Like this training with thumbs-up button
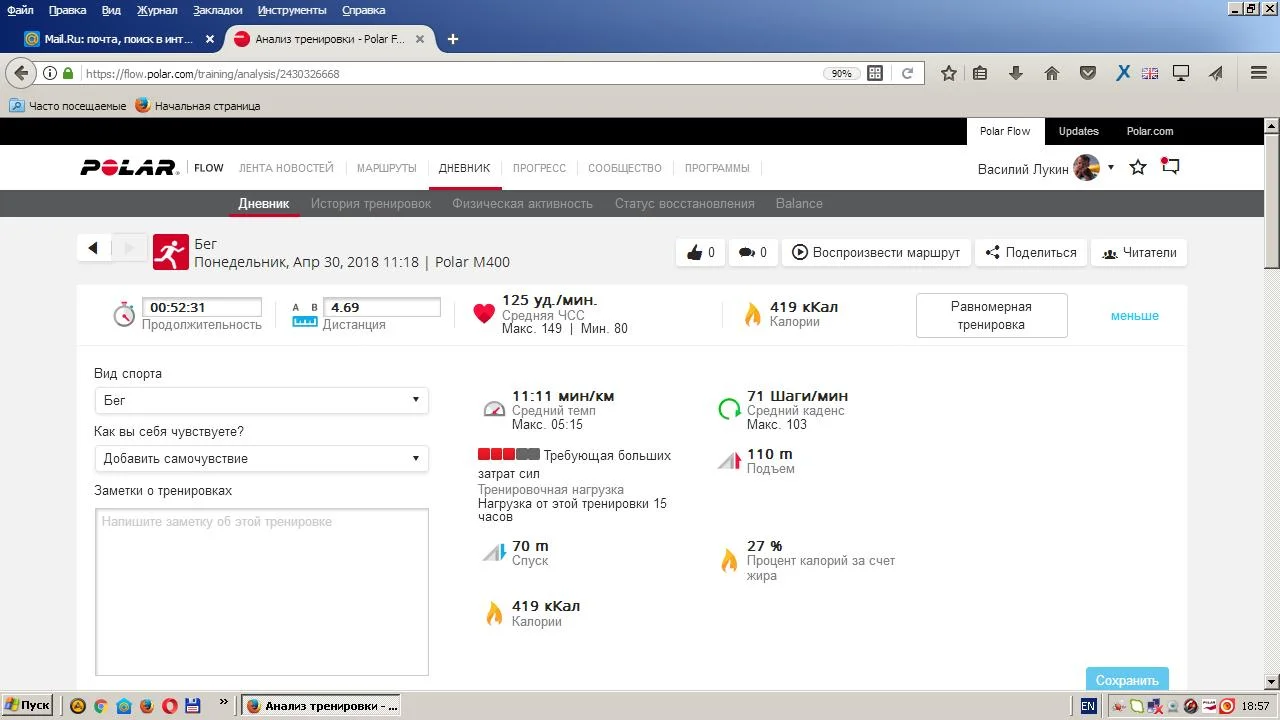This screenshot has width=1280, height=720. click(x=701, y=252)
